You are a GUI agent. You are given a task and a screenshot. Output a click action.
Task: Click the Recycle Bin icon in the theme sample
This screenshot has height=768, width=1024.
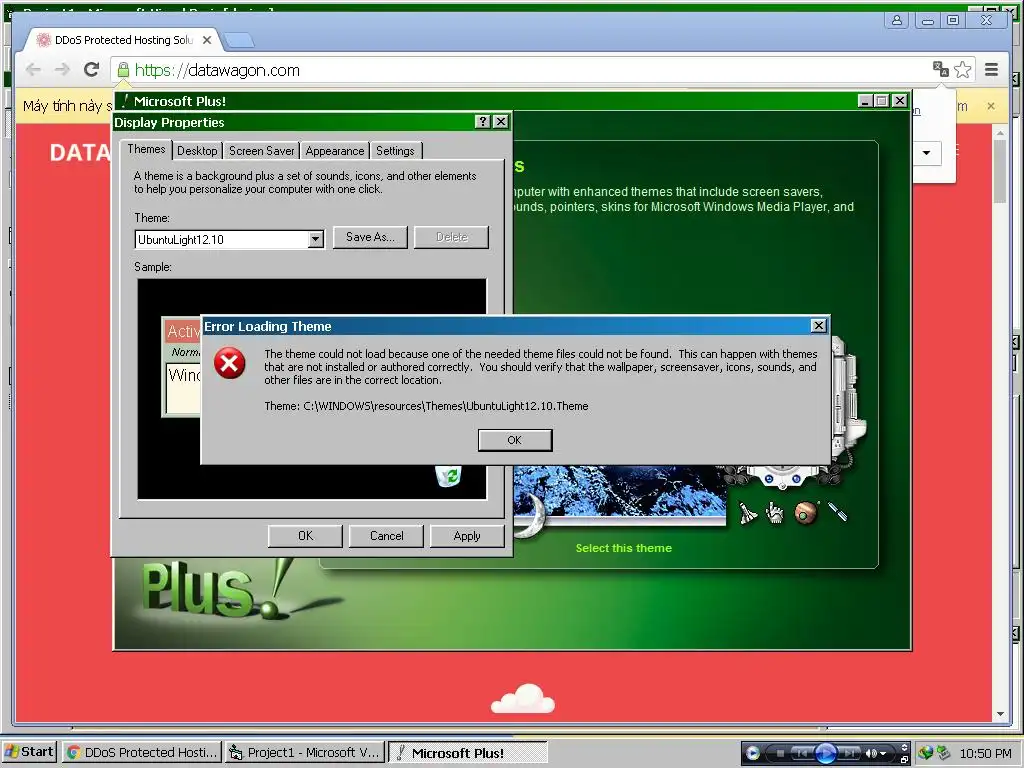[x=449, y=476]
